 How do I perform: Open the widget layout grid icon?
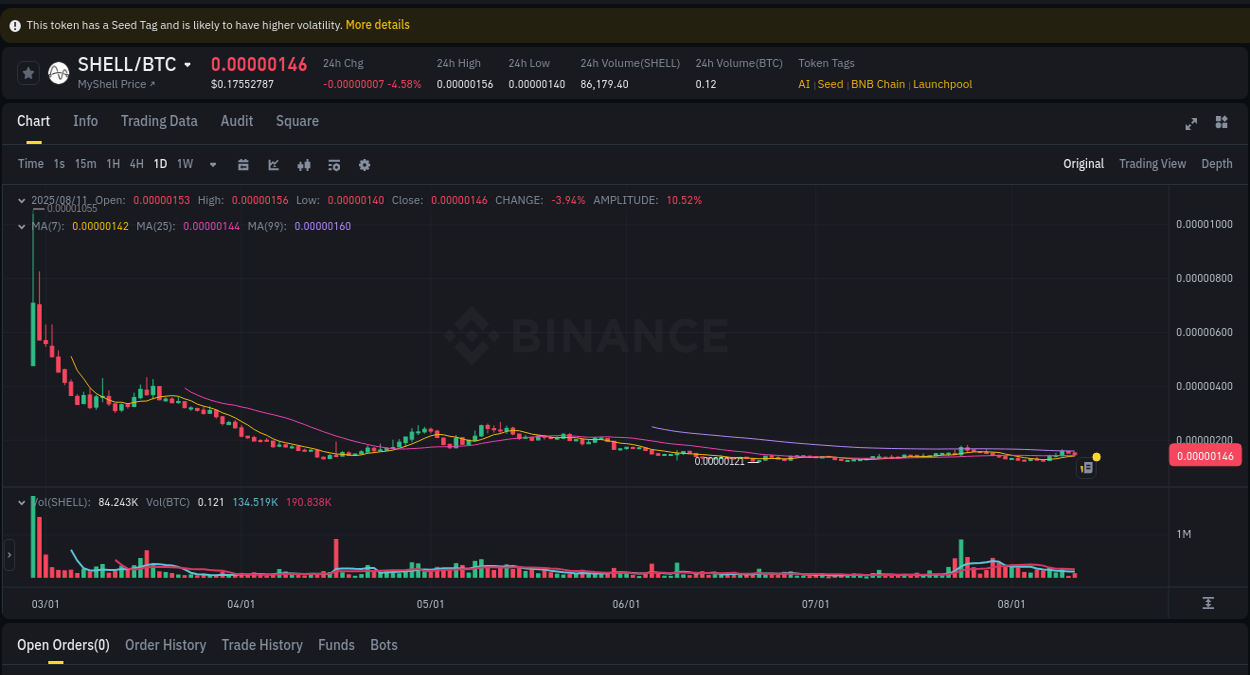(1221, 123)
